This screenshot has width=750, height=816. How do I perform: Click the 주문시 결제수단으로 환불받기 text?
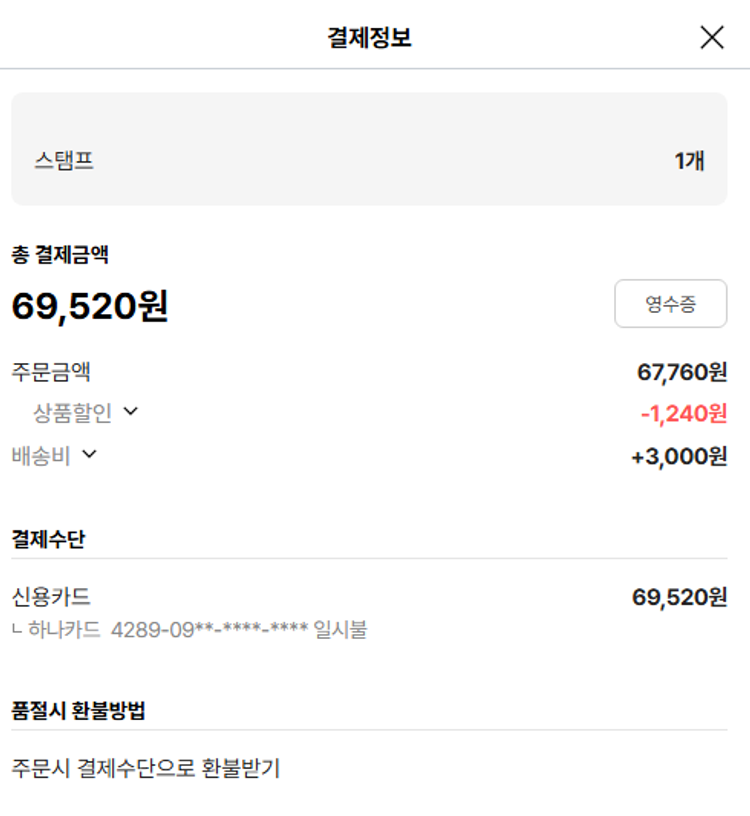click(x=146, y=768)
